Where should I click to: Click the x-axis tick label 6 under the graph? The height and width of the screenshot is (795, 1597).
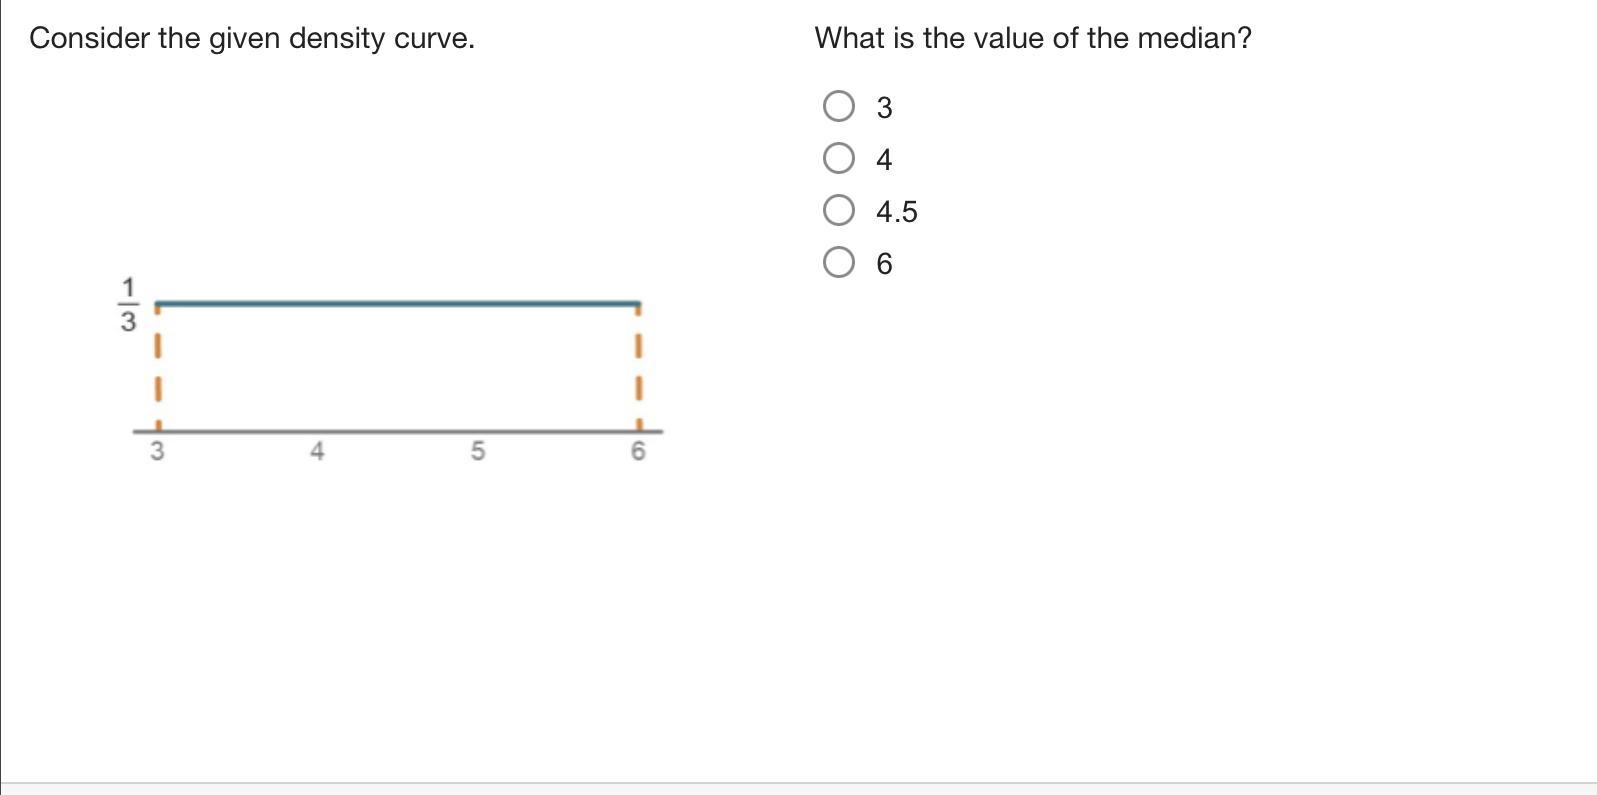click(638, 452)
